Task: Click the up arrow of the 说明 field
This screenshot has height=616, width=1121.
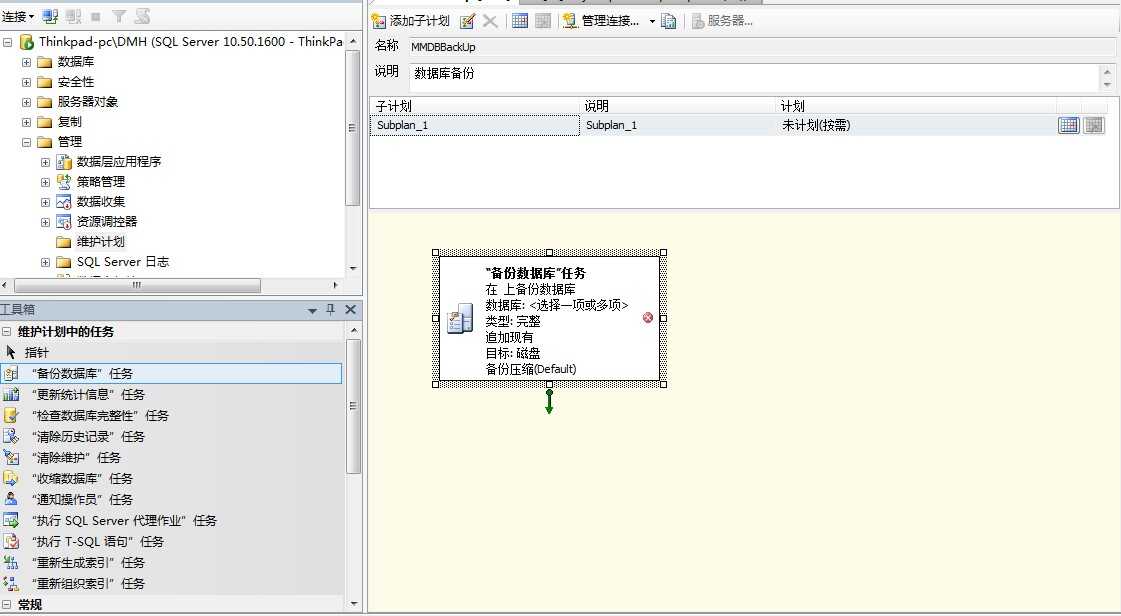Action: point(1107,71)
